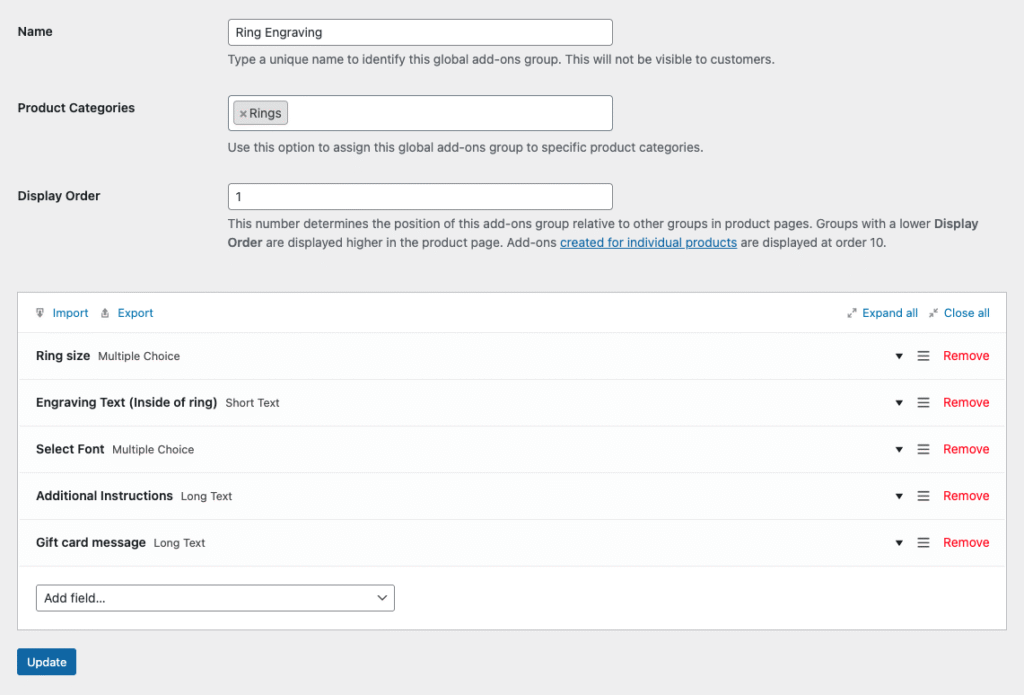Remove the Select Font field
1024x695 pixels.
(966, 450)
